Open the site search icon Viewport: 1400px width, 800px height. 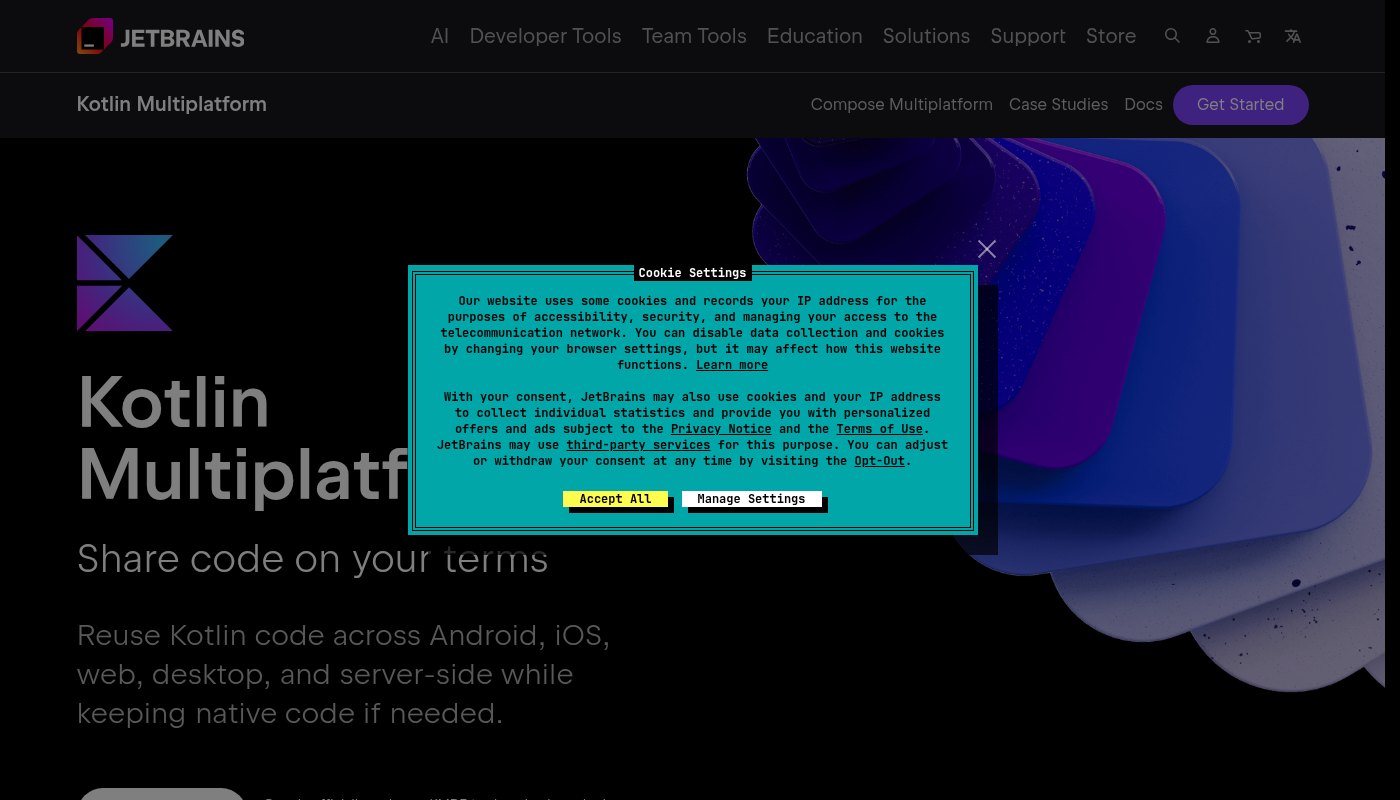pyautogui.click(x=1172, y=36)
